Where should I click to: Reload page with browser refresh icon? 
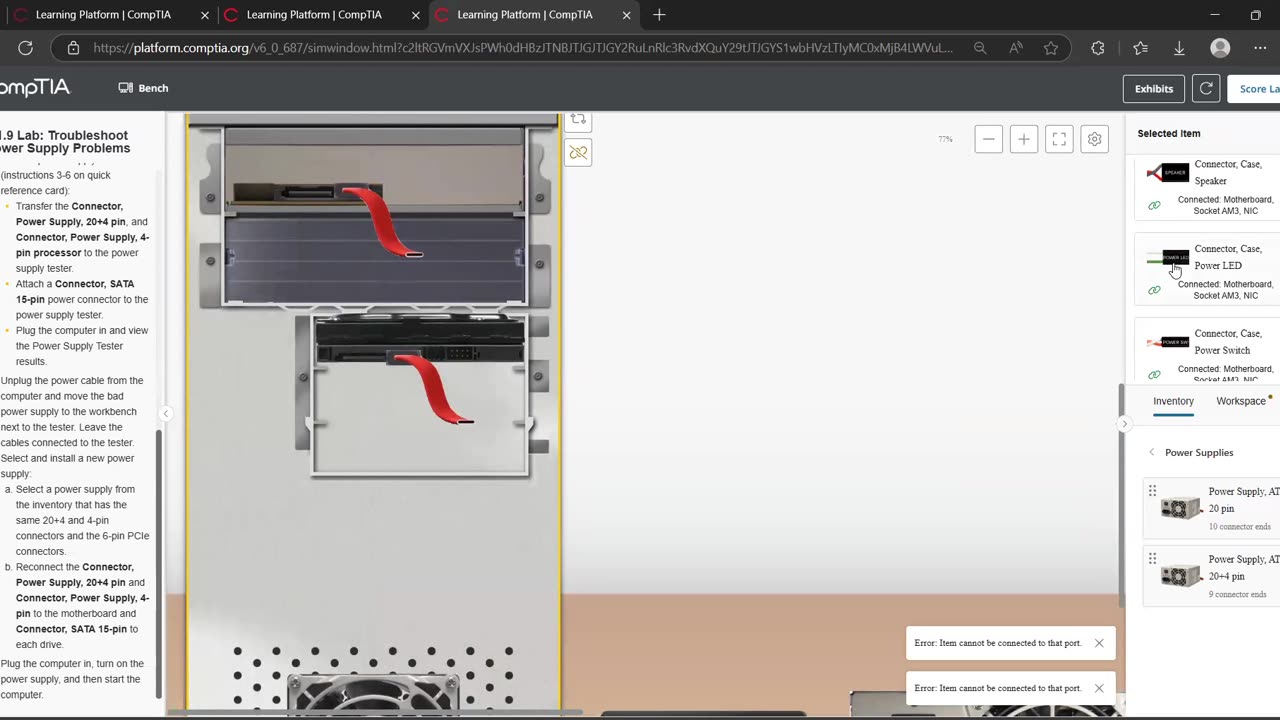[x=26, y=48]
